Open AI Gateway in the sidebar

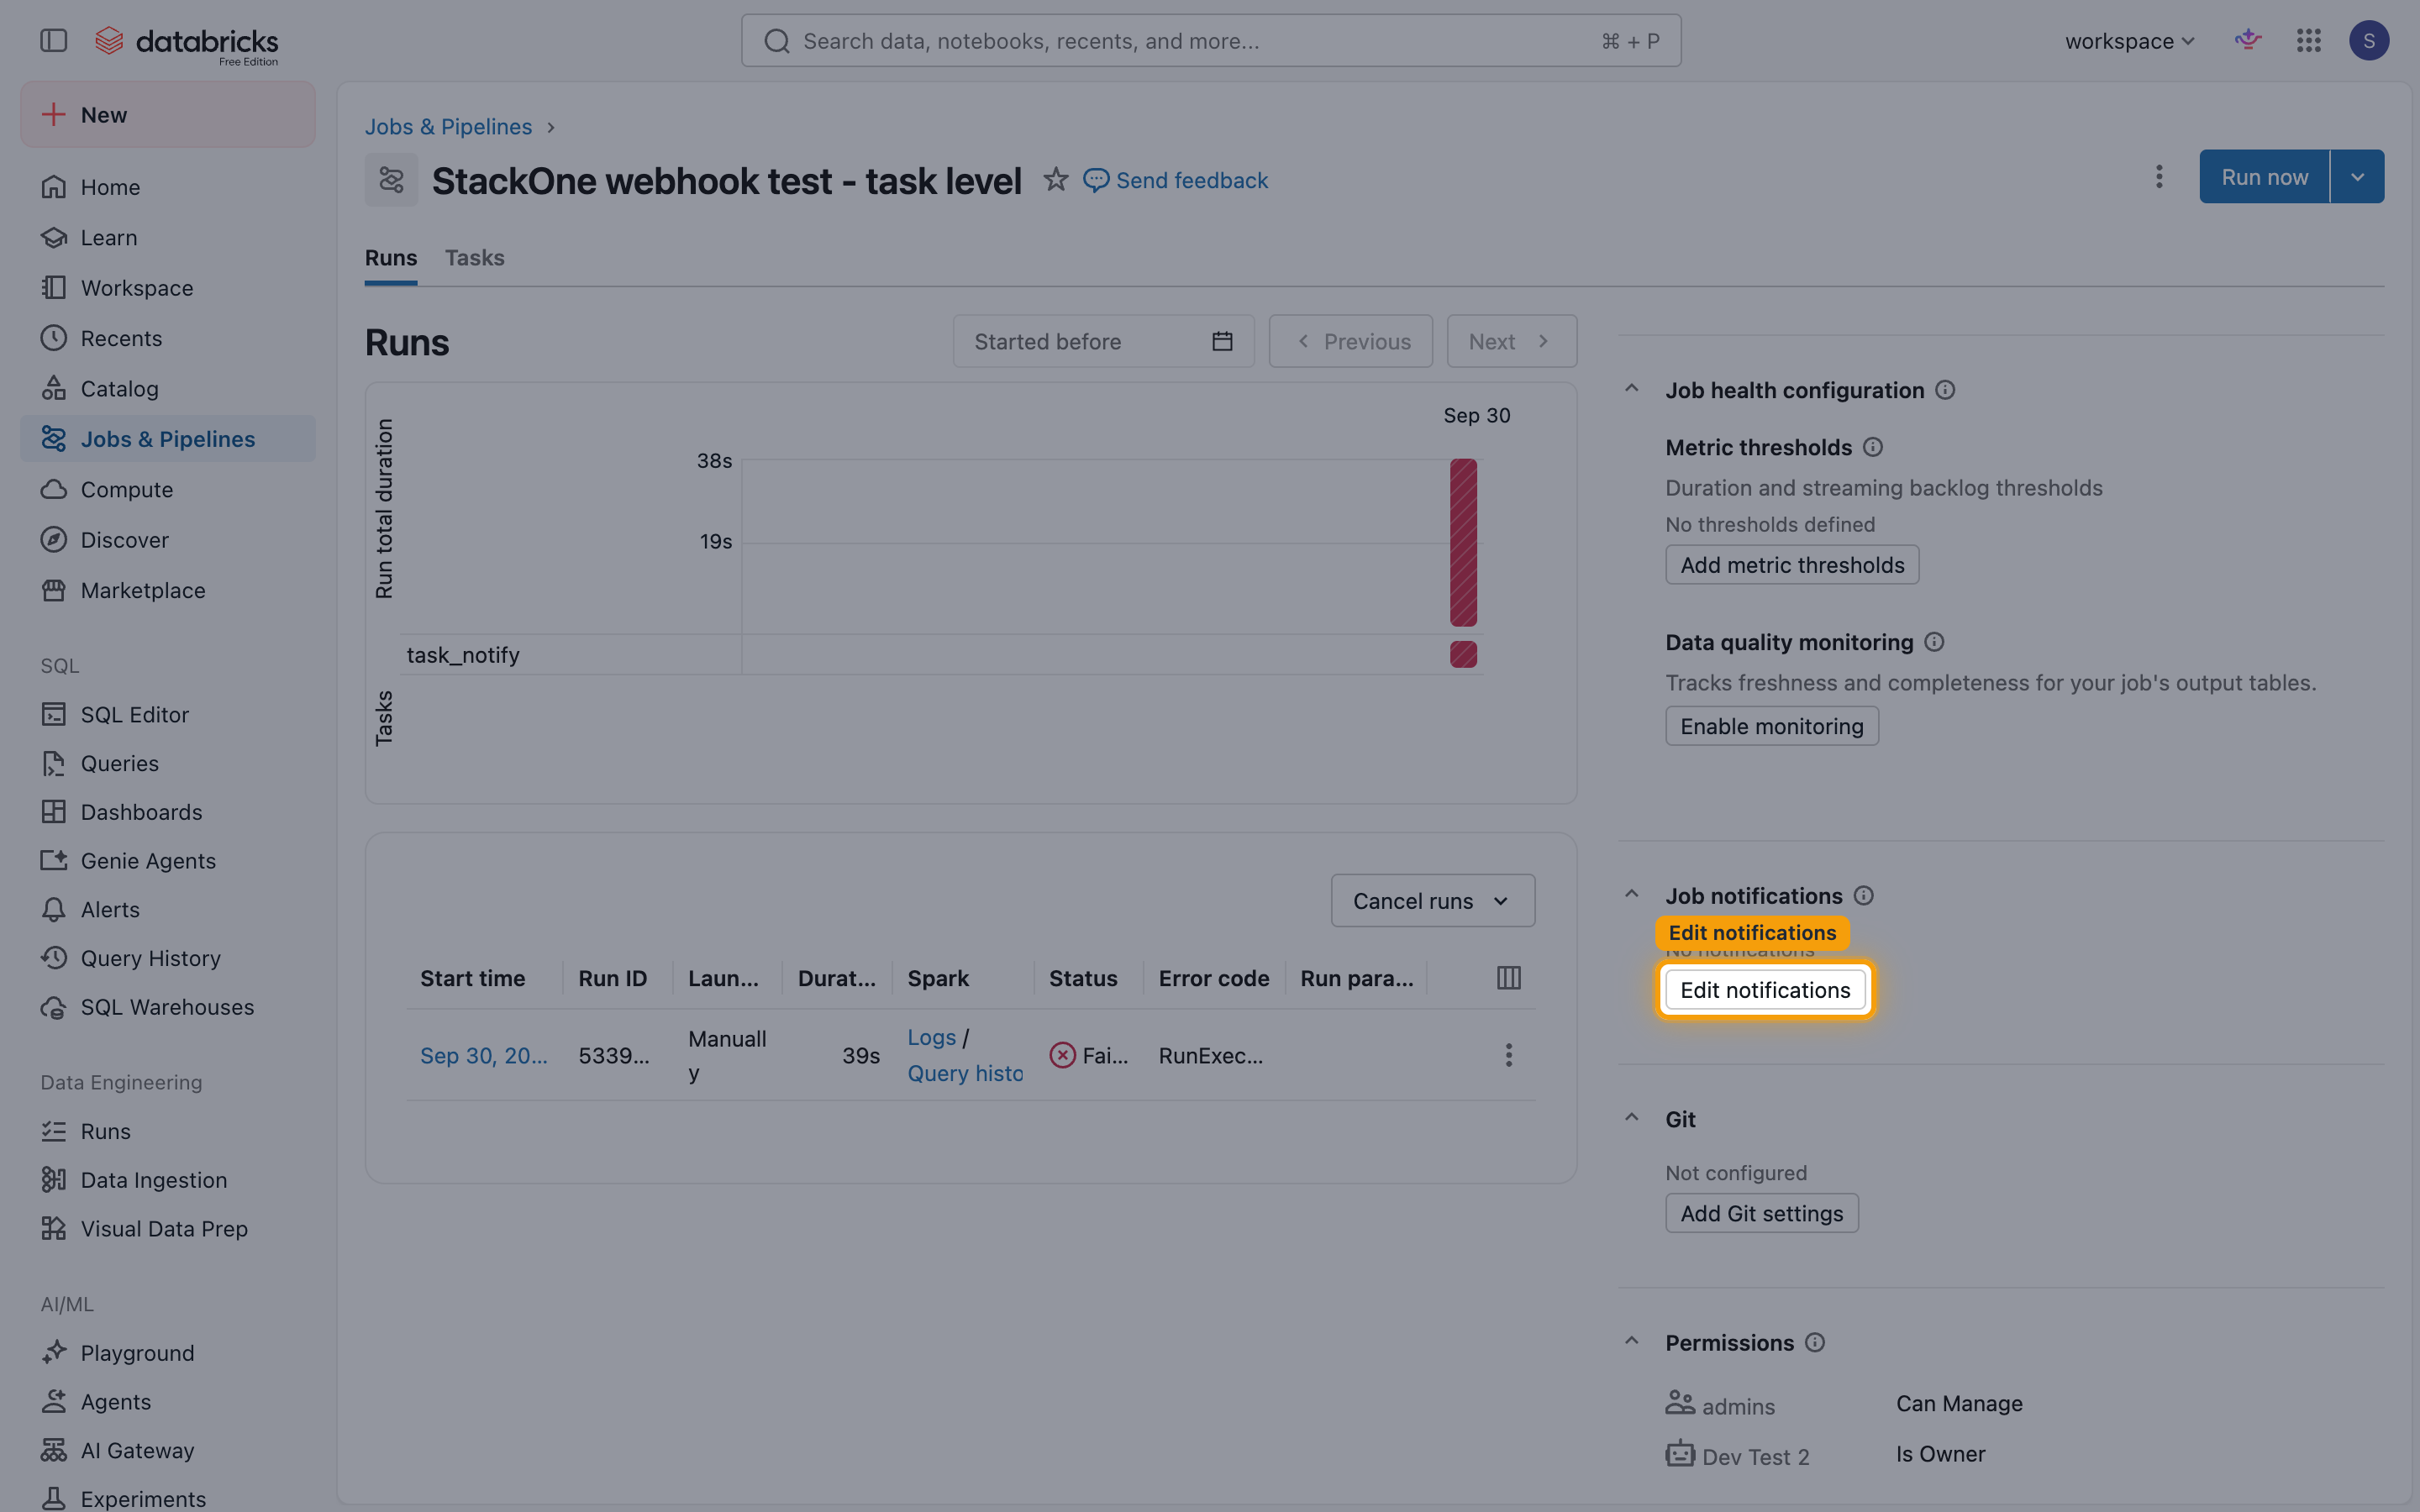click(x=168, y=1451)
